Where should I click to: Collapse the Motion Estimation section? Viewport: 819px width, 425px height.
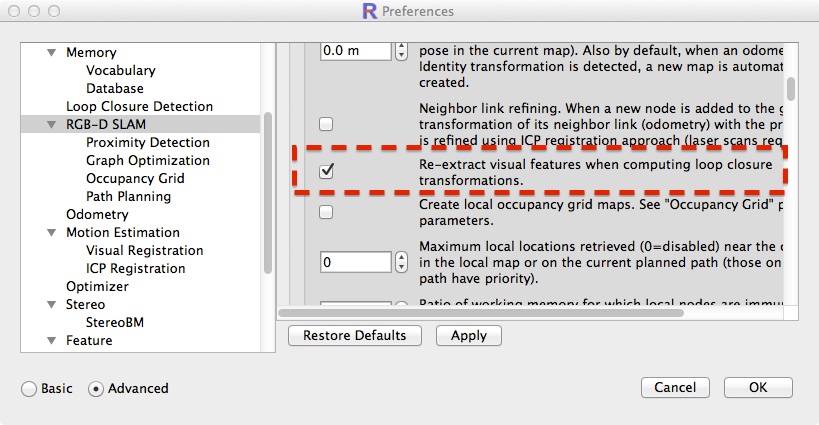coord(51,233)
